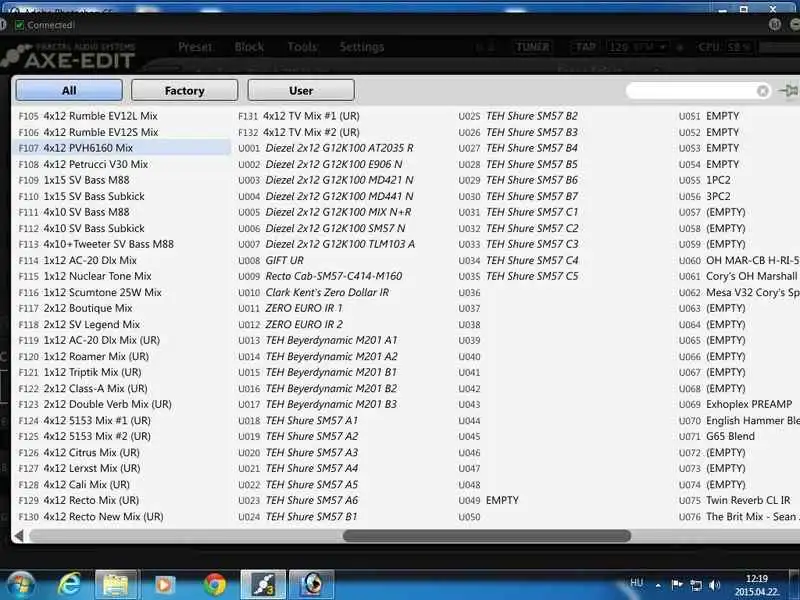Image resolution: width=800 pixels, height=600 pixels.
Task: Open the 120 BPM tempo dropdown
Action: coord(638,47)
